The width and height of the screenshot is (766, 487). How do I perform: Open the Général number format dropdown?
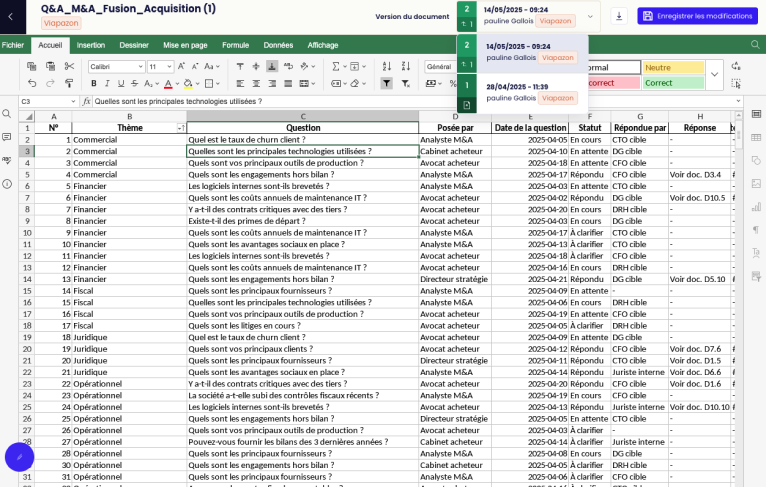point(441,66)
